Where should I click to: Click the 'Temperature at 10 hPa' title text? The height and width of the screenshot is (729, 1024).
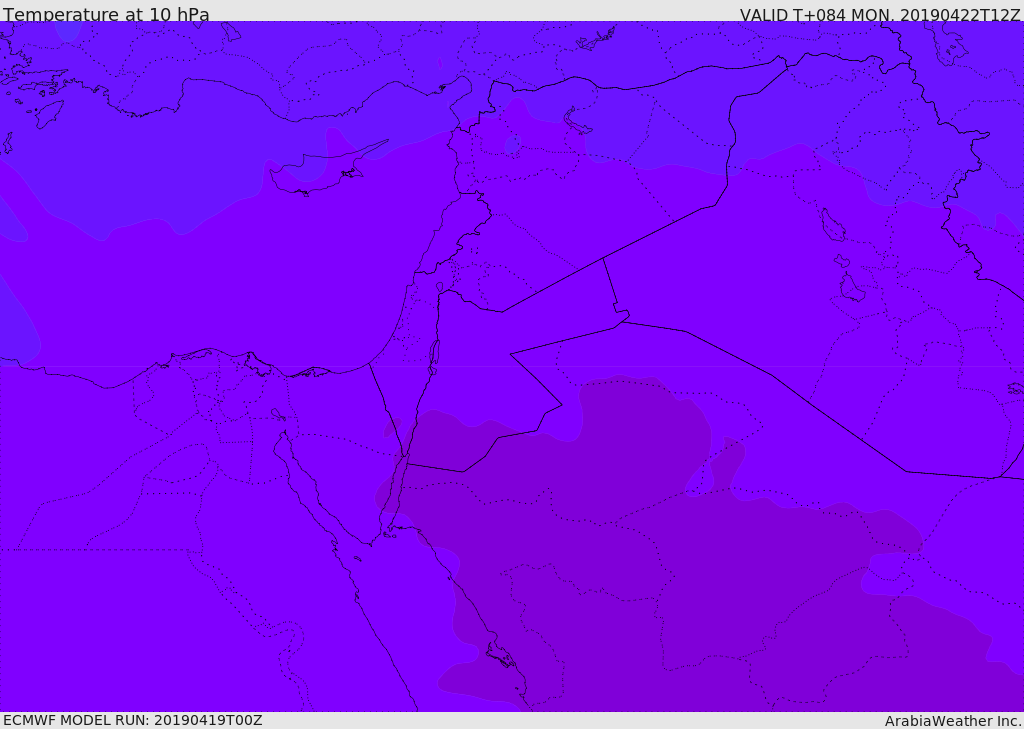106,14
